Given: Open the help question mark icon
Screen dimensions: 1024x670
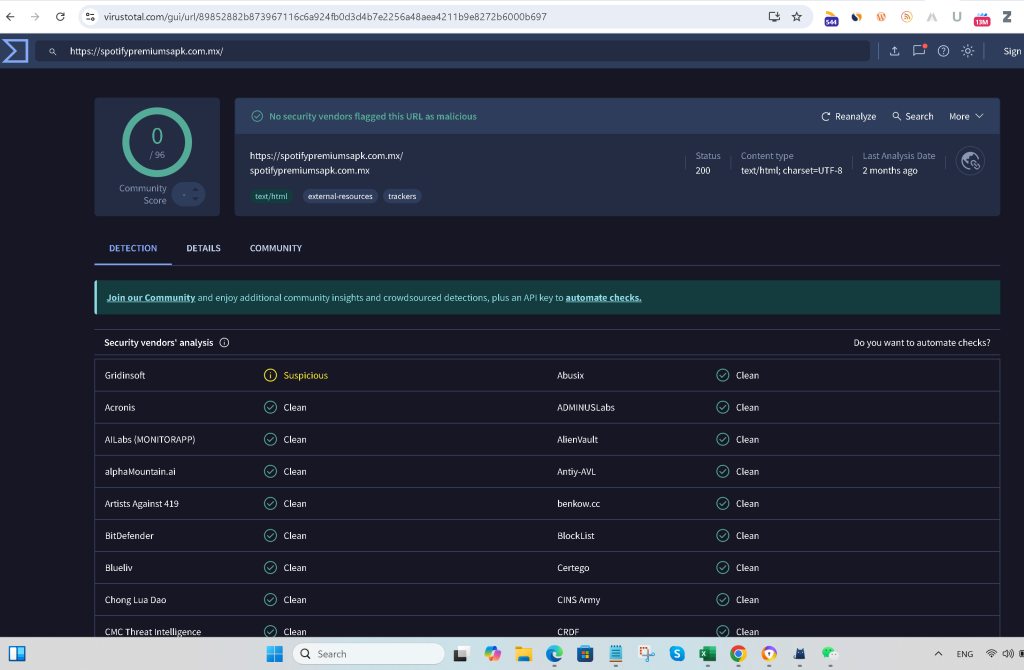Looking at the screenshot, I should pos(943,51).
